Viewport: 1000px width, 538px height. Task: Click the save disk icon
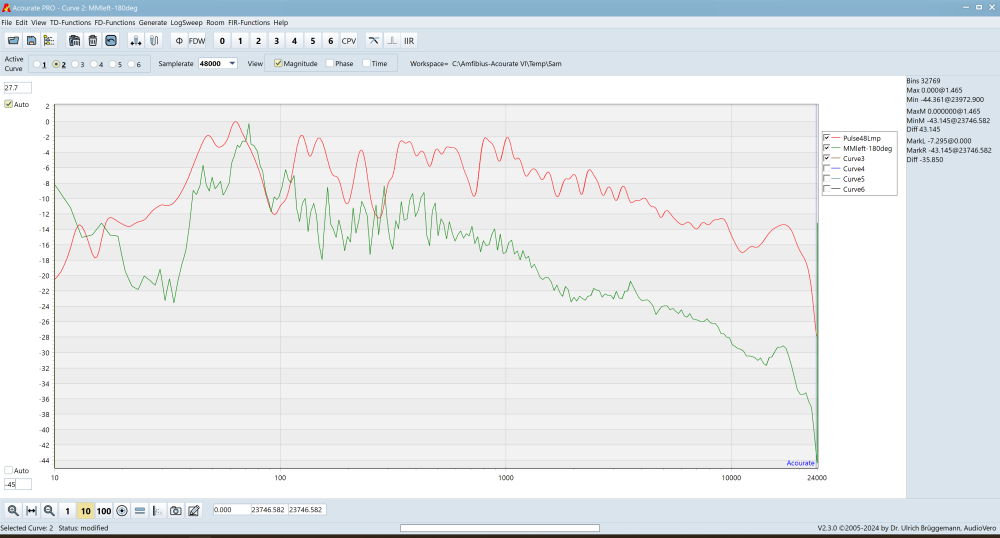[x=31, y=41]
